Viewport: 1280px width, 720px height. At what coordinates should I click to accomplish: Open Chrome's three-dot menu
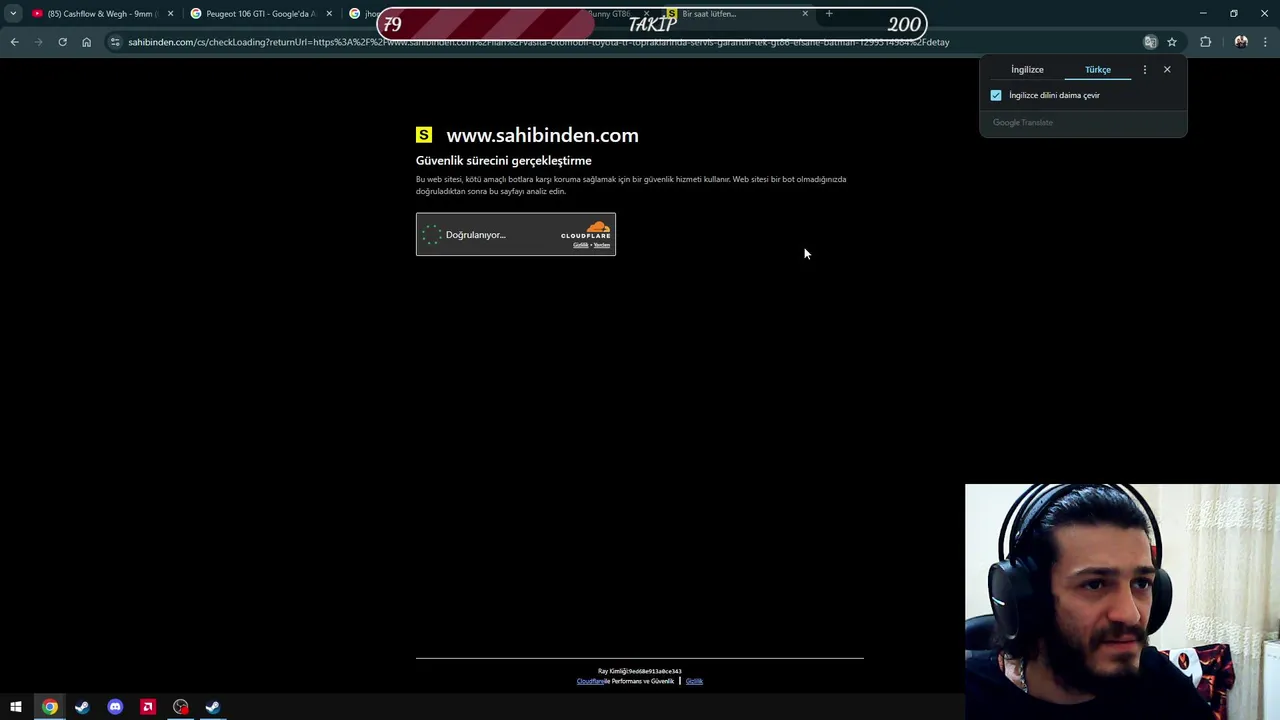point(1266,42)
